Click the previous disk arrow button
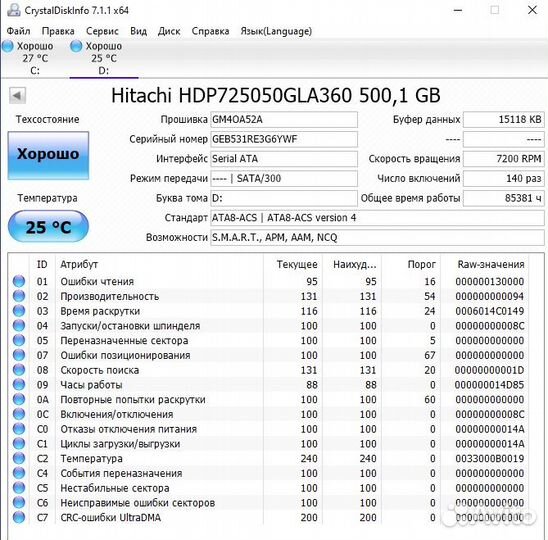 (x=17, y=95)
